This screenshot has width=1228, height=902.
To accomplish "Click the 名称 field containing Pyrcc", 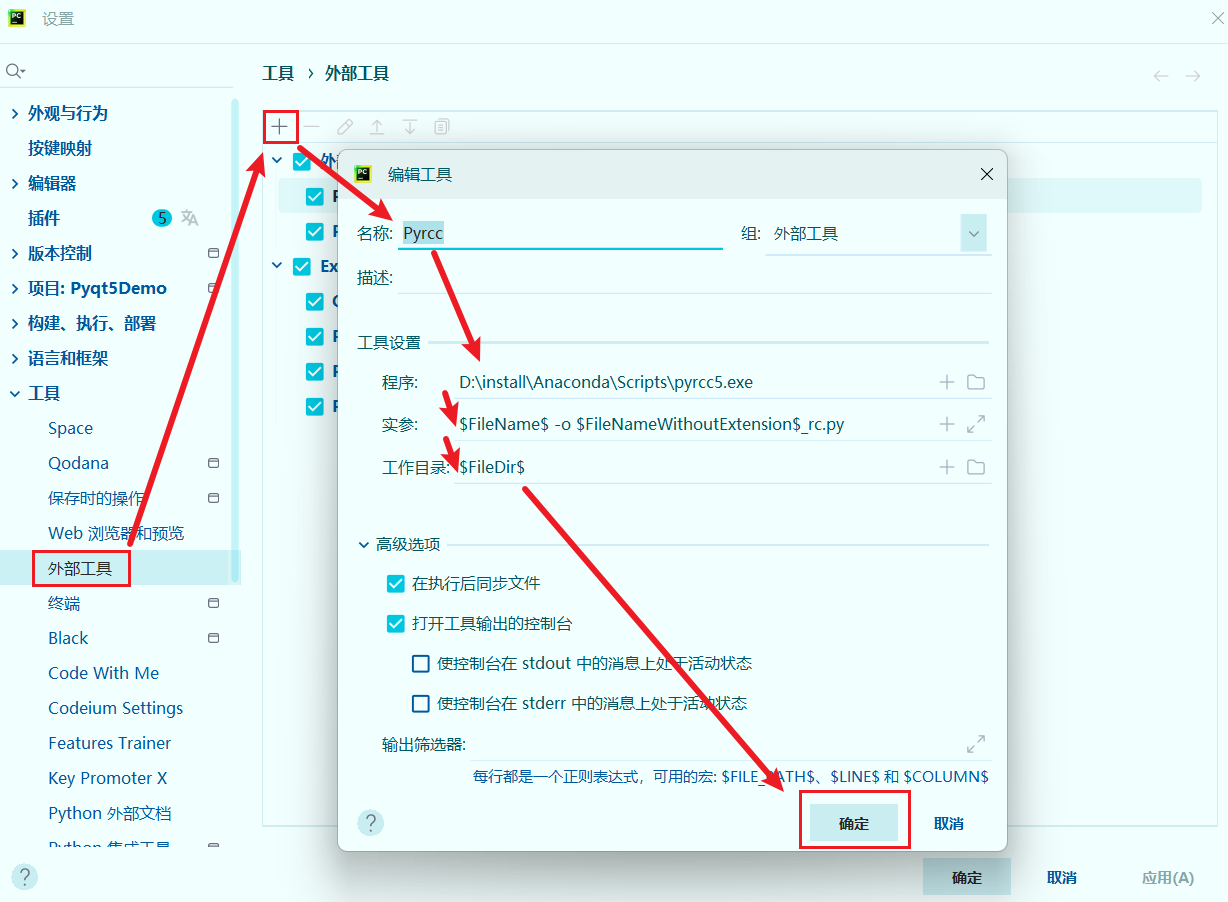I will tap(560, 233).
